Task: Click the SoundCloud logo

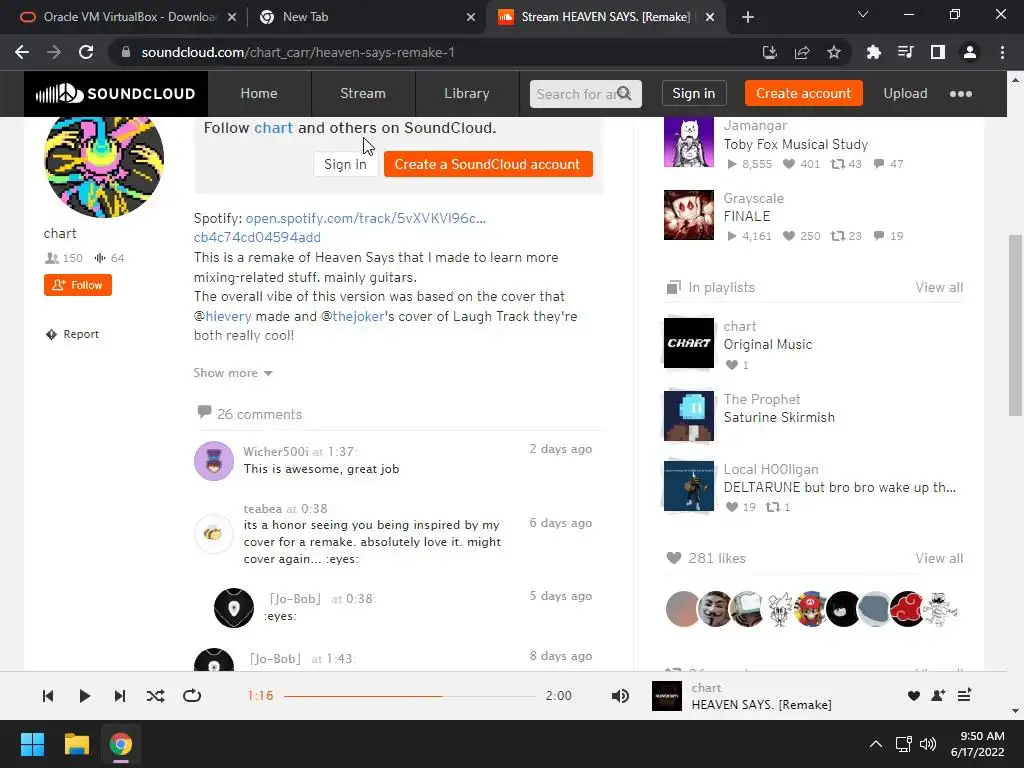Action: [116, 93]
